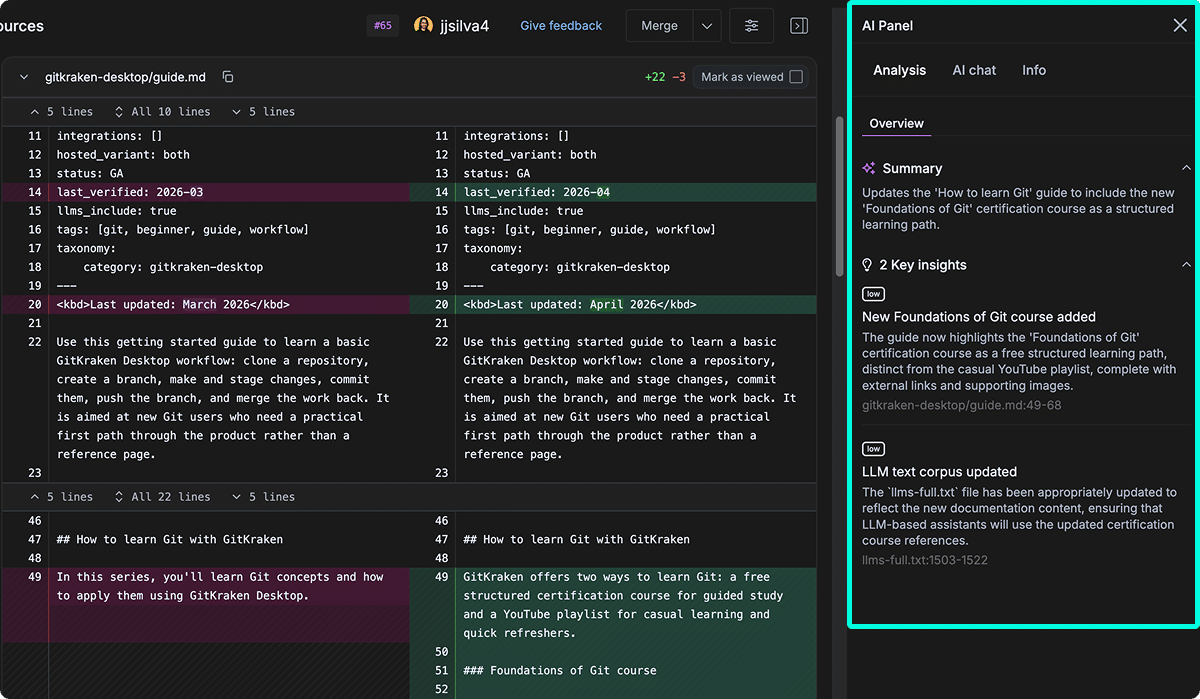Click the Key insights lightbulb icon

tap(868, 265)
